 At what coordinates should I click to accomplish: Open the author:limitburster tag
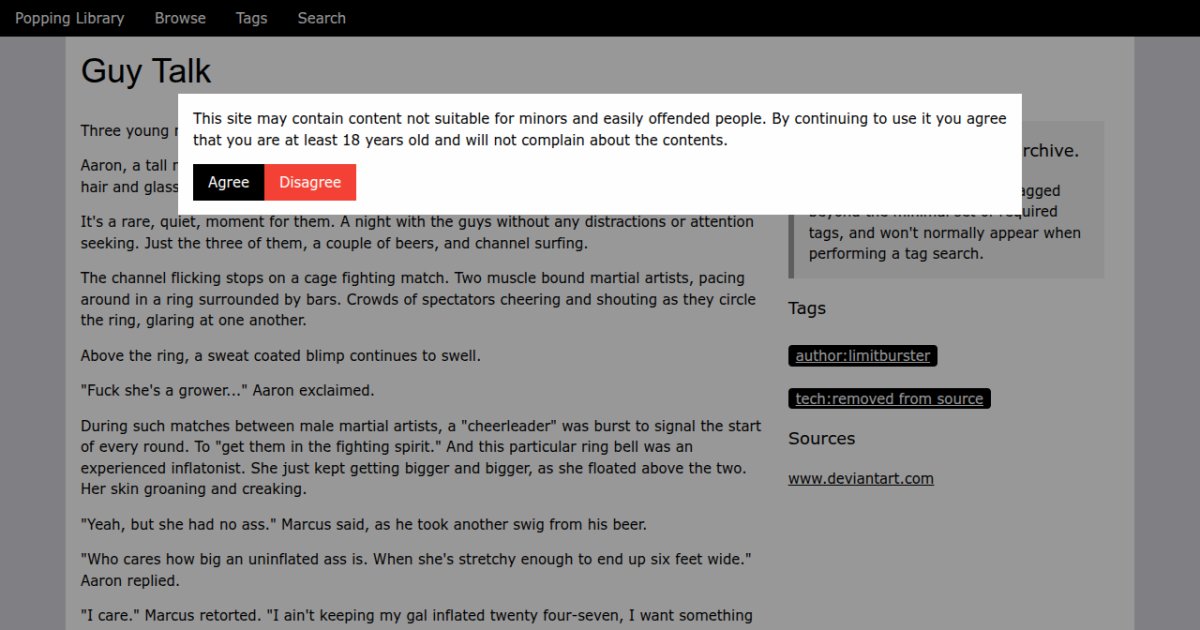[x=862, y=356]
